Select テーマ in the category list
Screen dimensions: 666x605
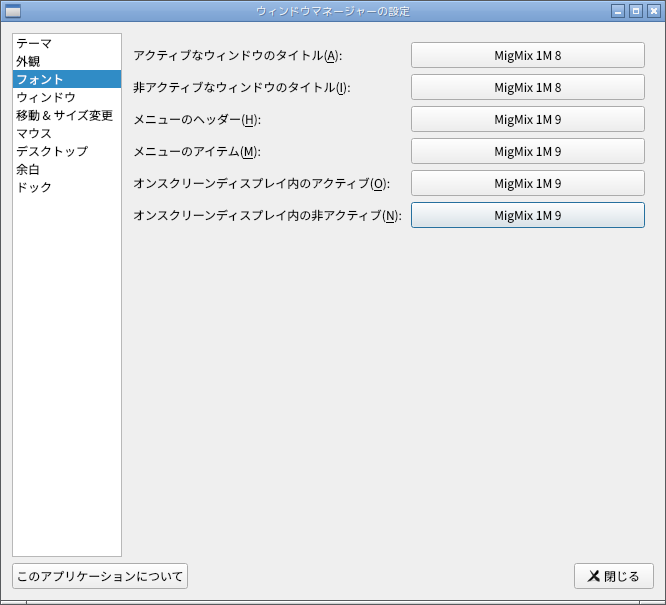(67, 43)
